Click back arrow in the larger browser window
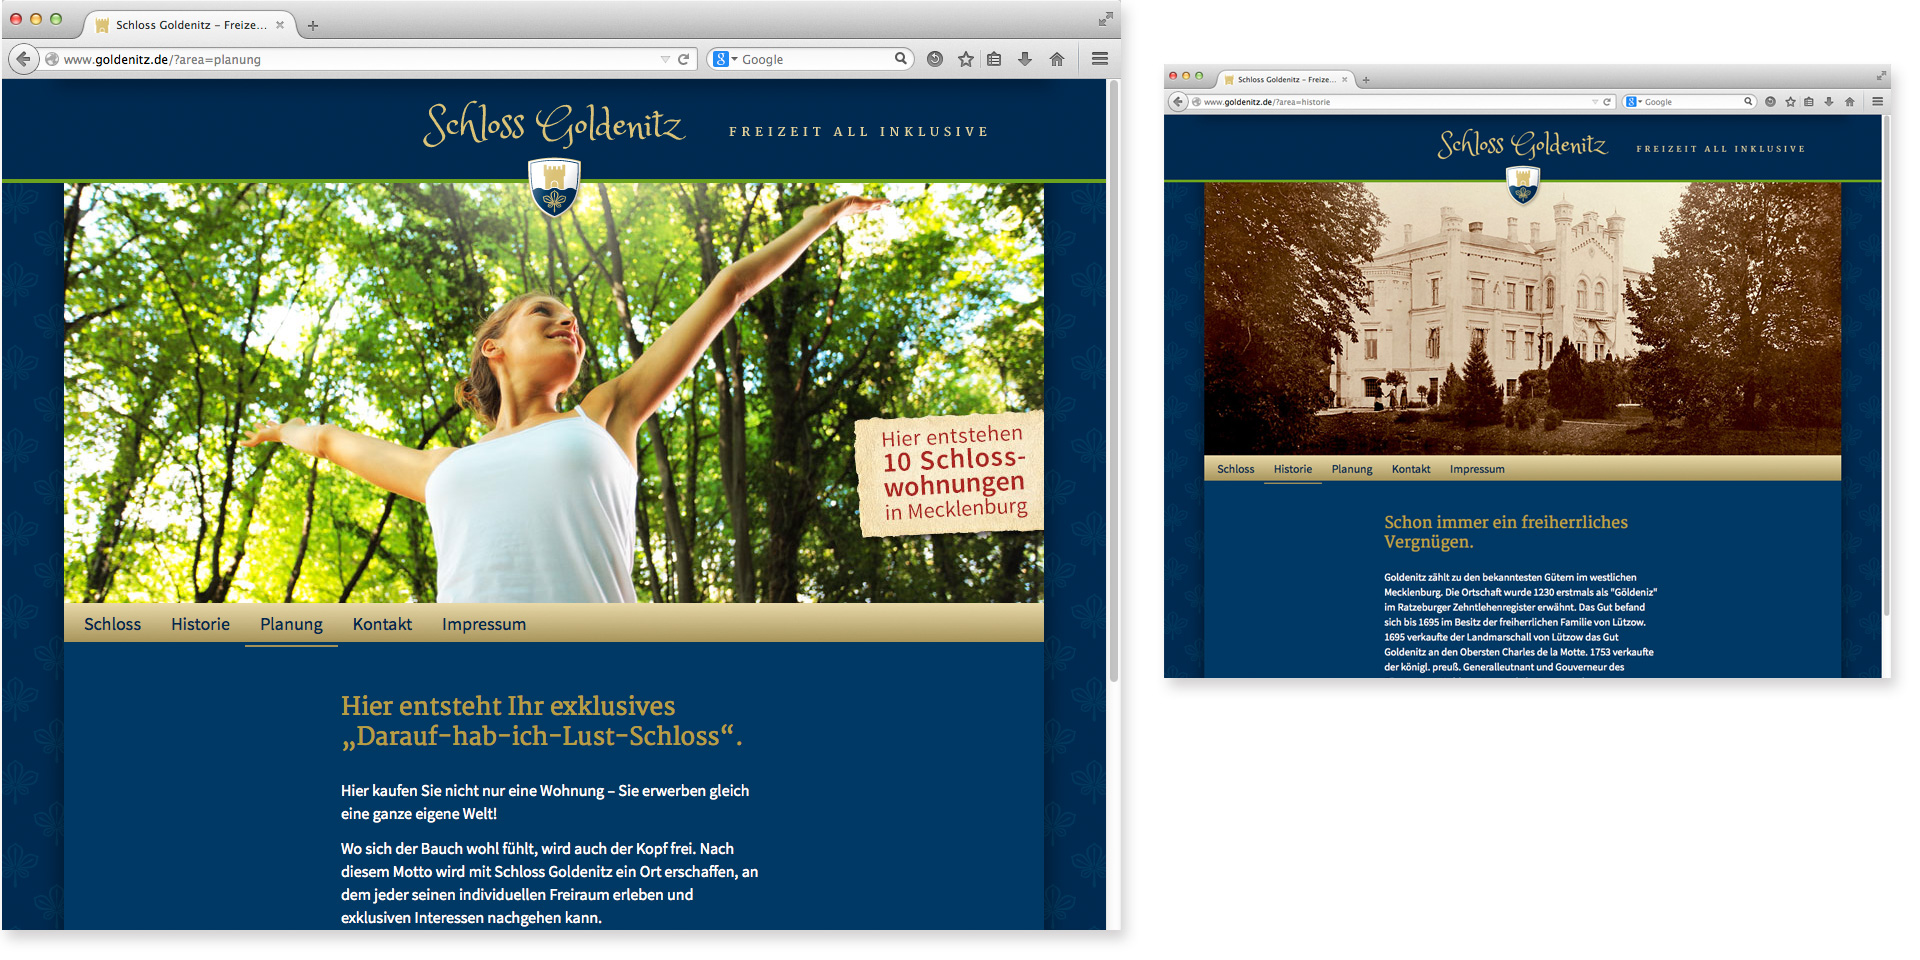This screenshot has height=960, width=1920. pyautogui.click(x=23, y=59)
